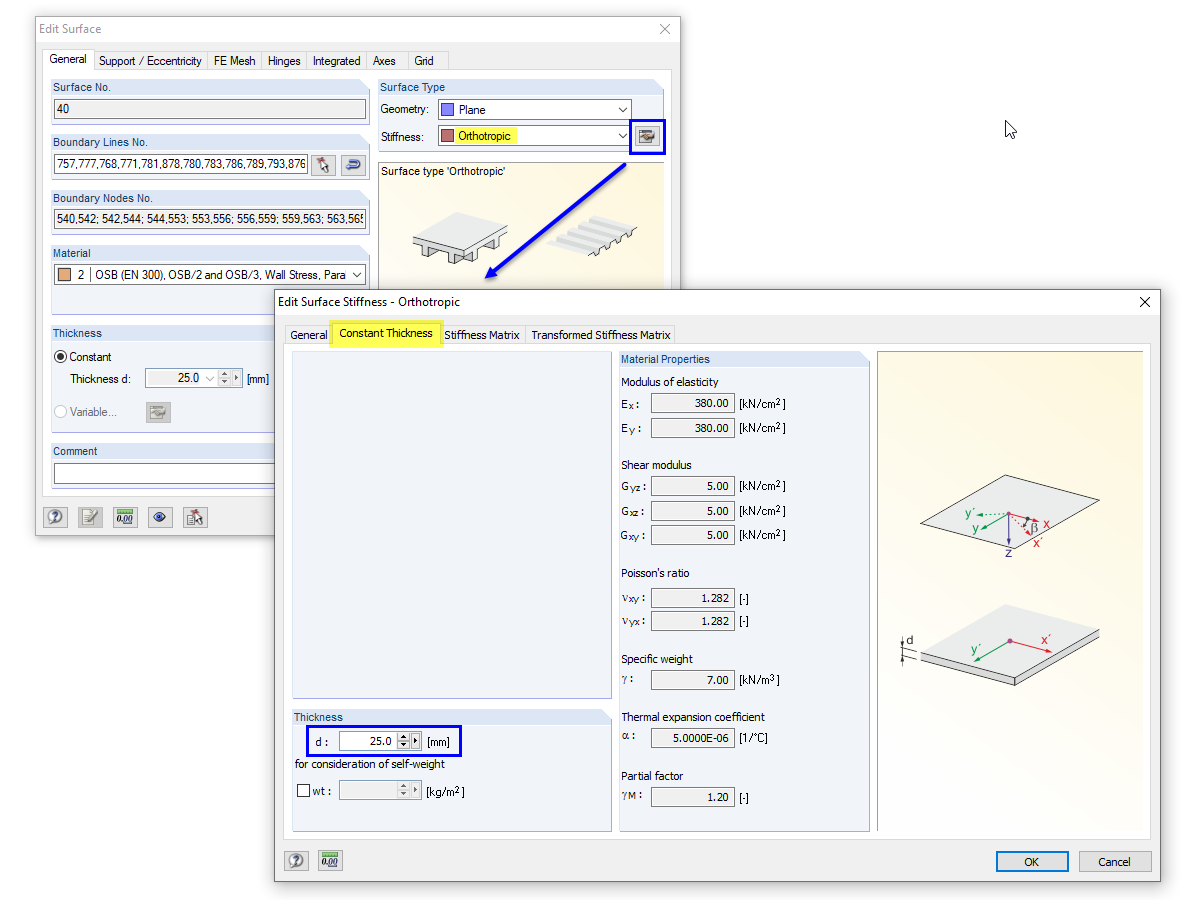
Task: Switch to the Stiffness Matrix tab
Action: pyautogui.click(x=482, y=334)
